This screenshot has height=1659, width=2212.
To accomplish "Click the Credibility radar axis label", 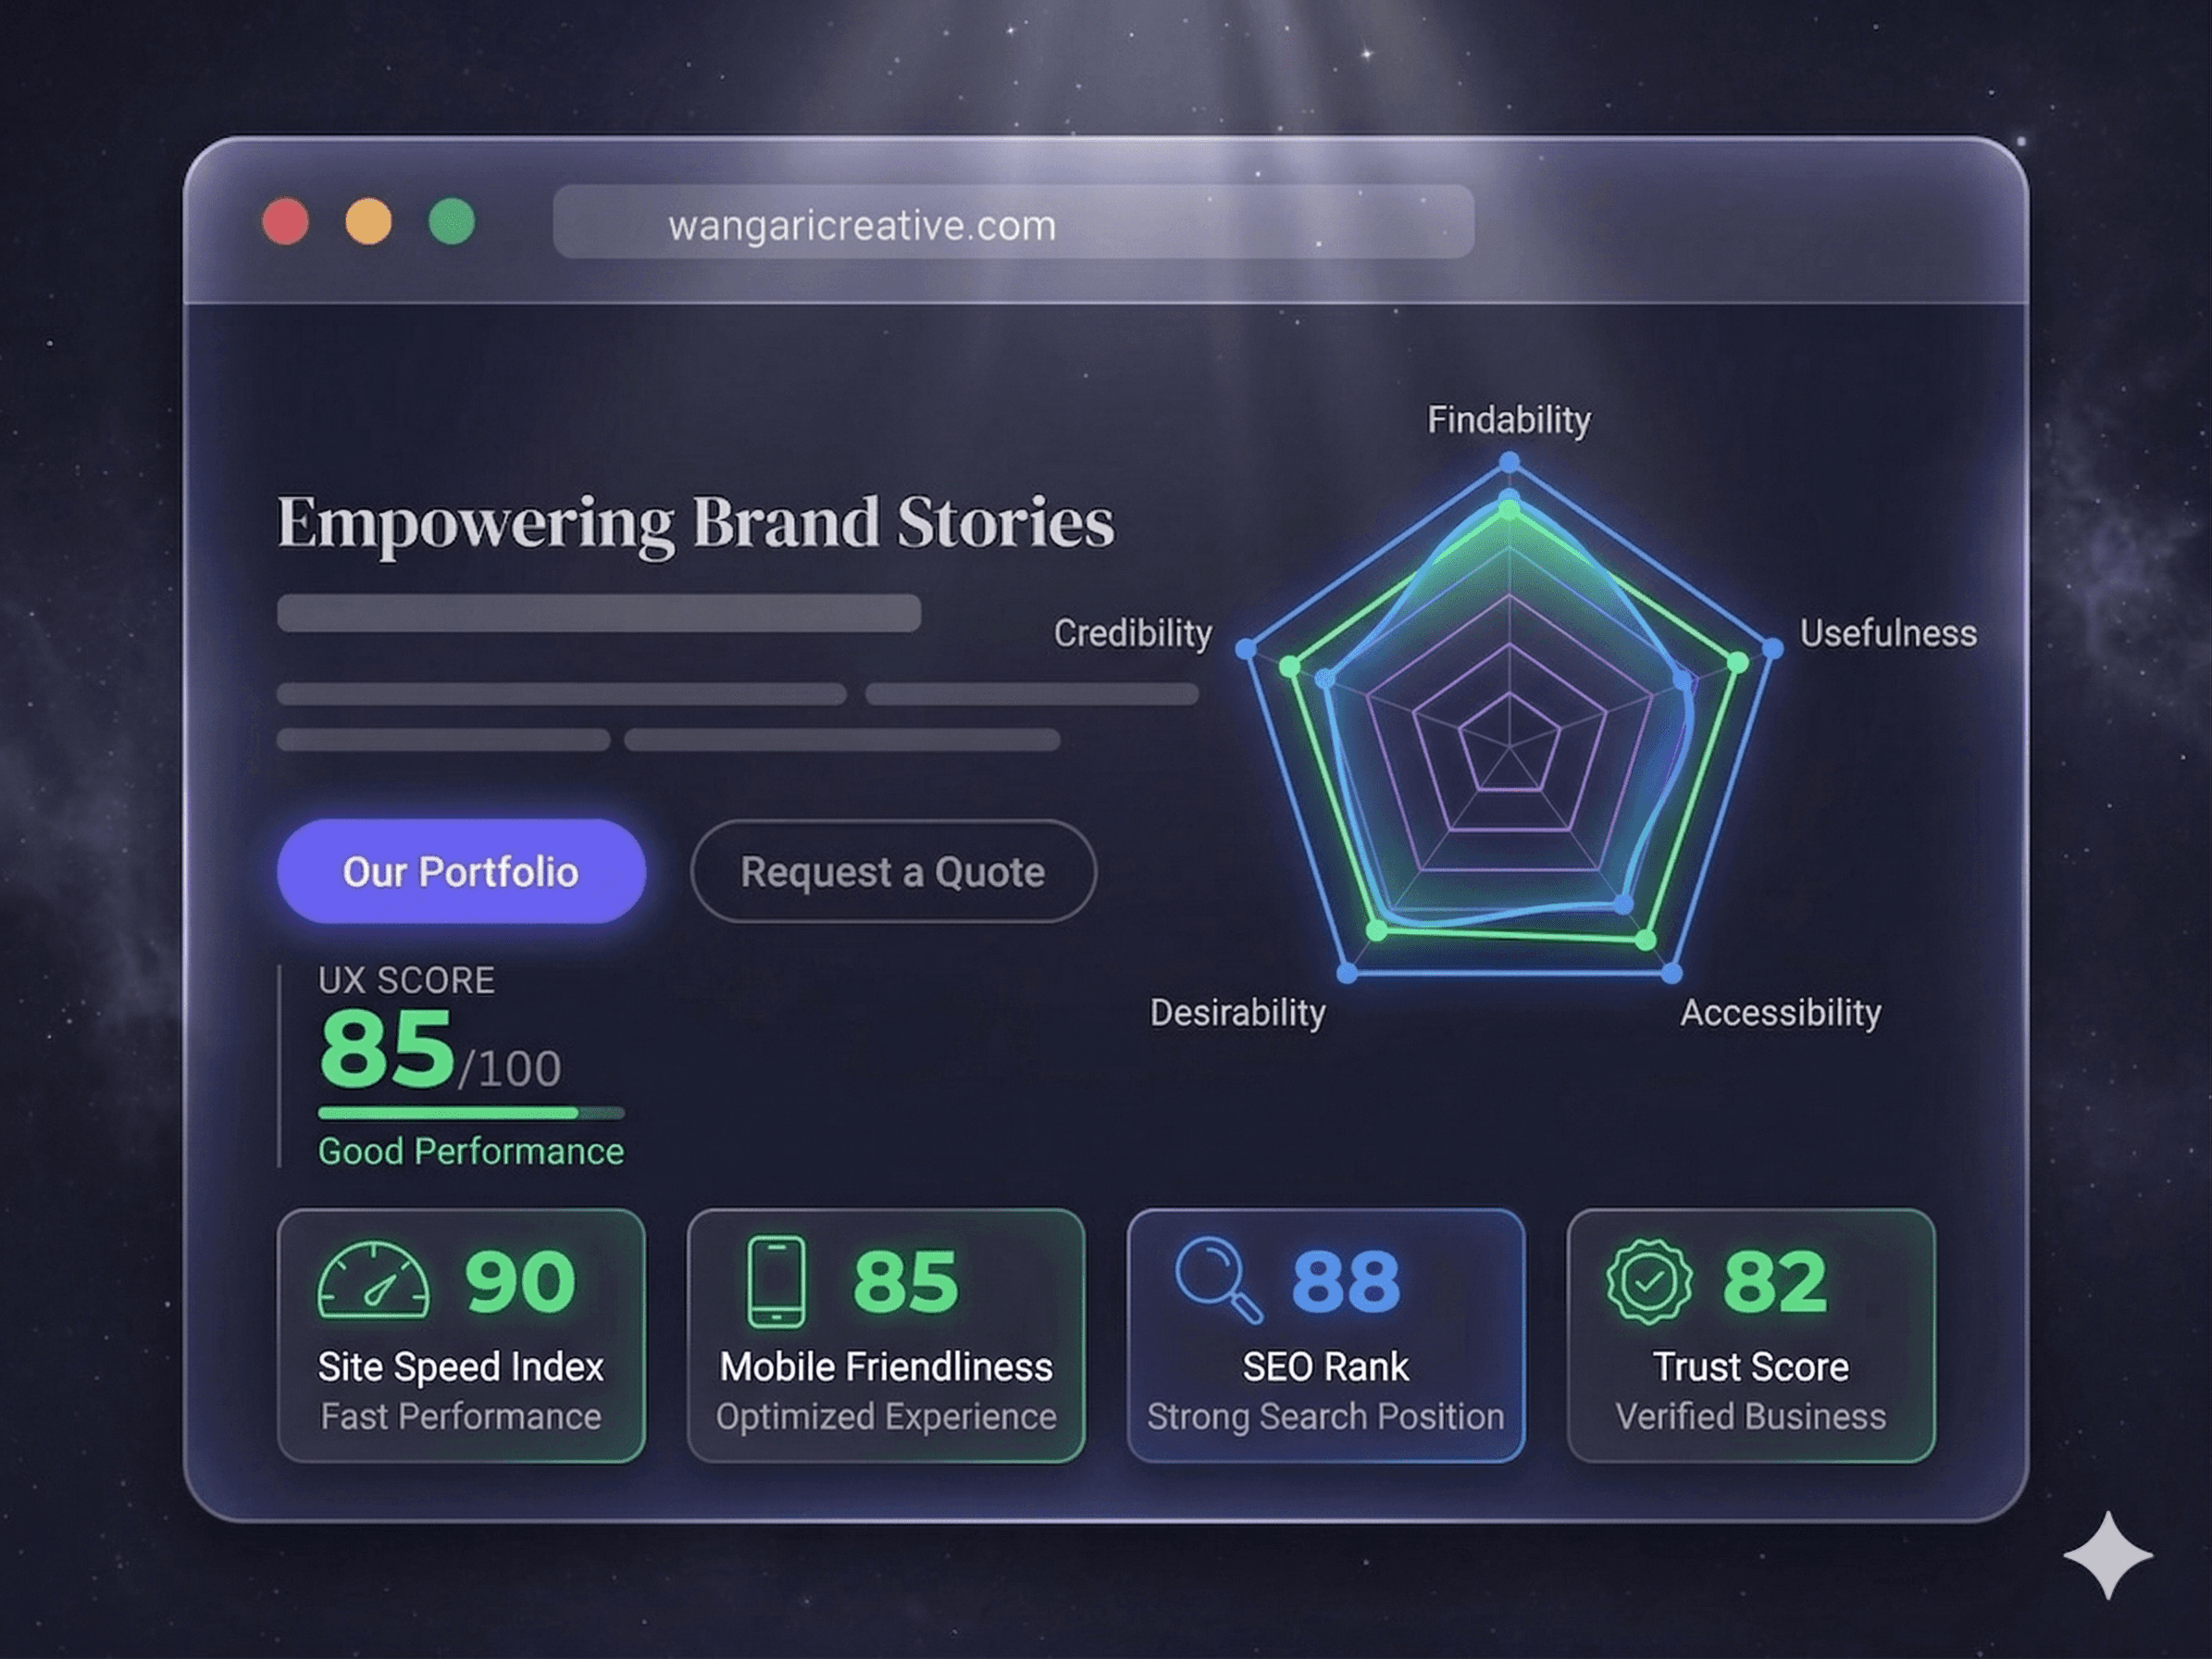I will [1132, 634].
